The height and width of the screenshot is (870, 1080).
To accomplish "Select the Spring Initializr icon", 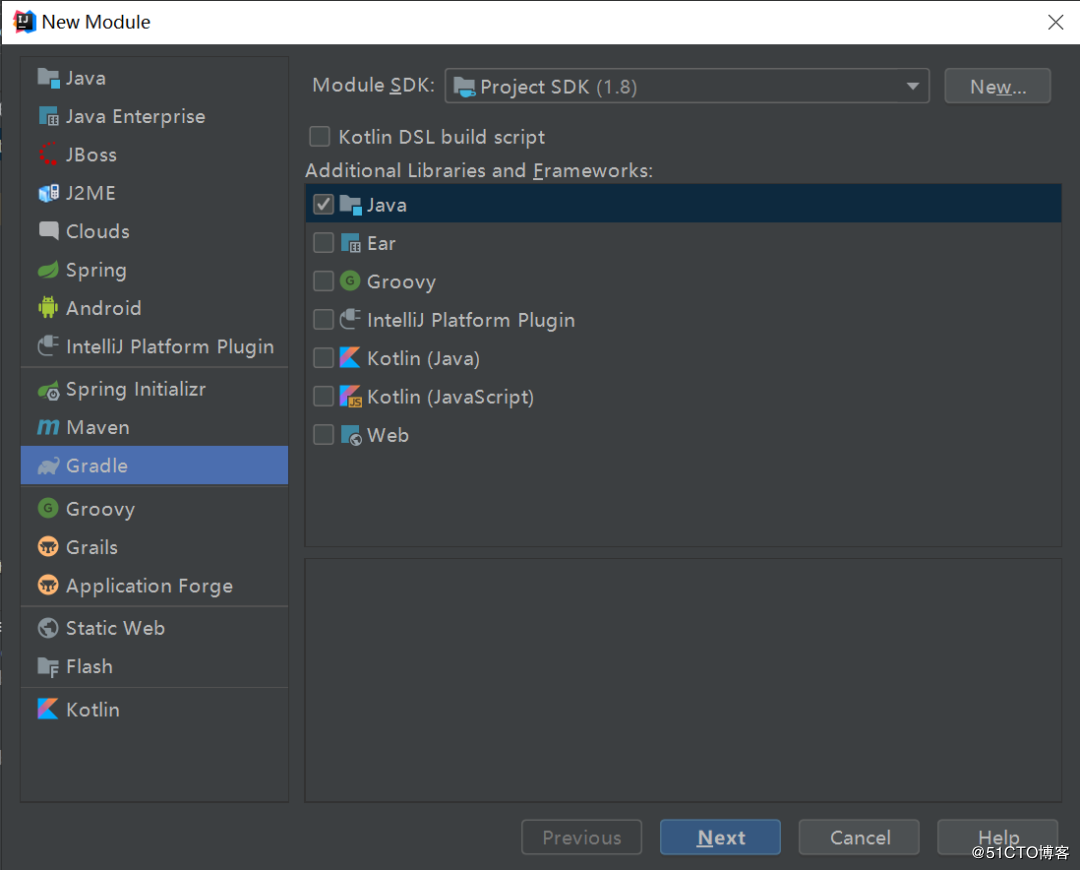I will [48, 390].
